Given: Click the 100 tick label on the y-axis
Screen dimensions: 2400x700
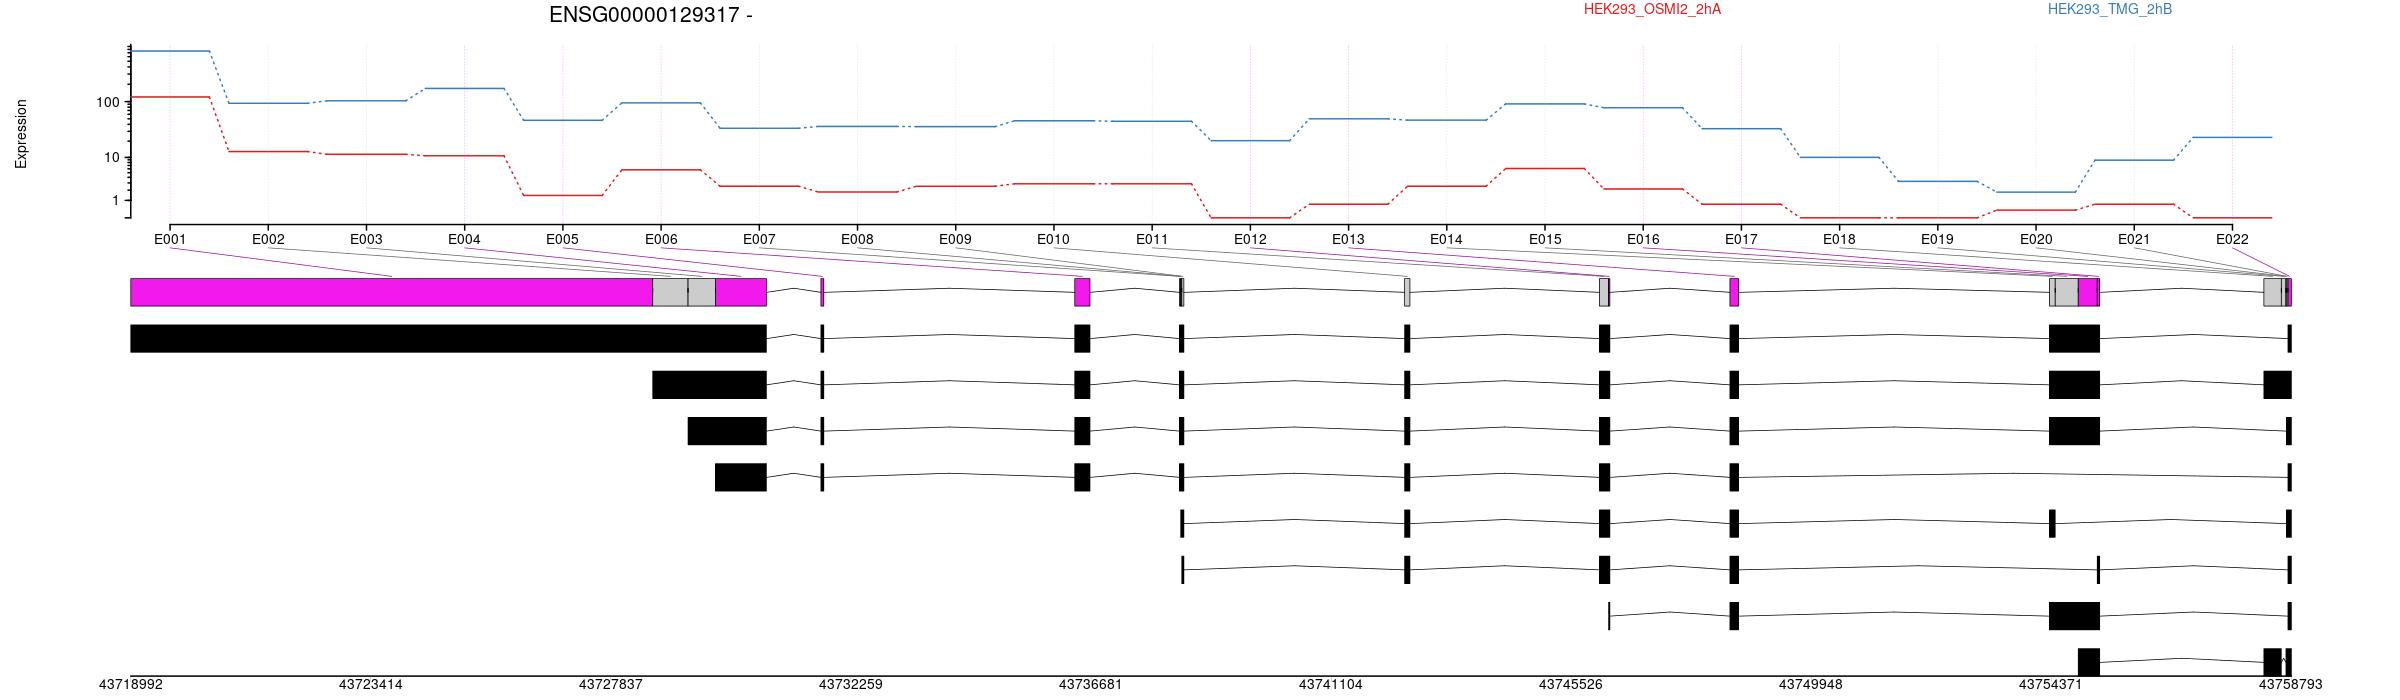Looking at the screenshot, I should click(108, 102).
